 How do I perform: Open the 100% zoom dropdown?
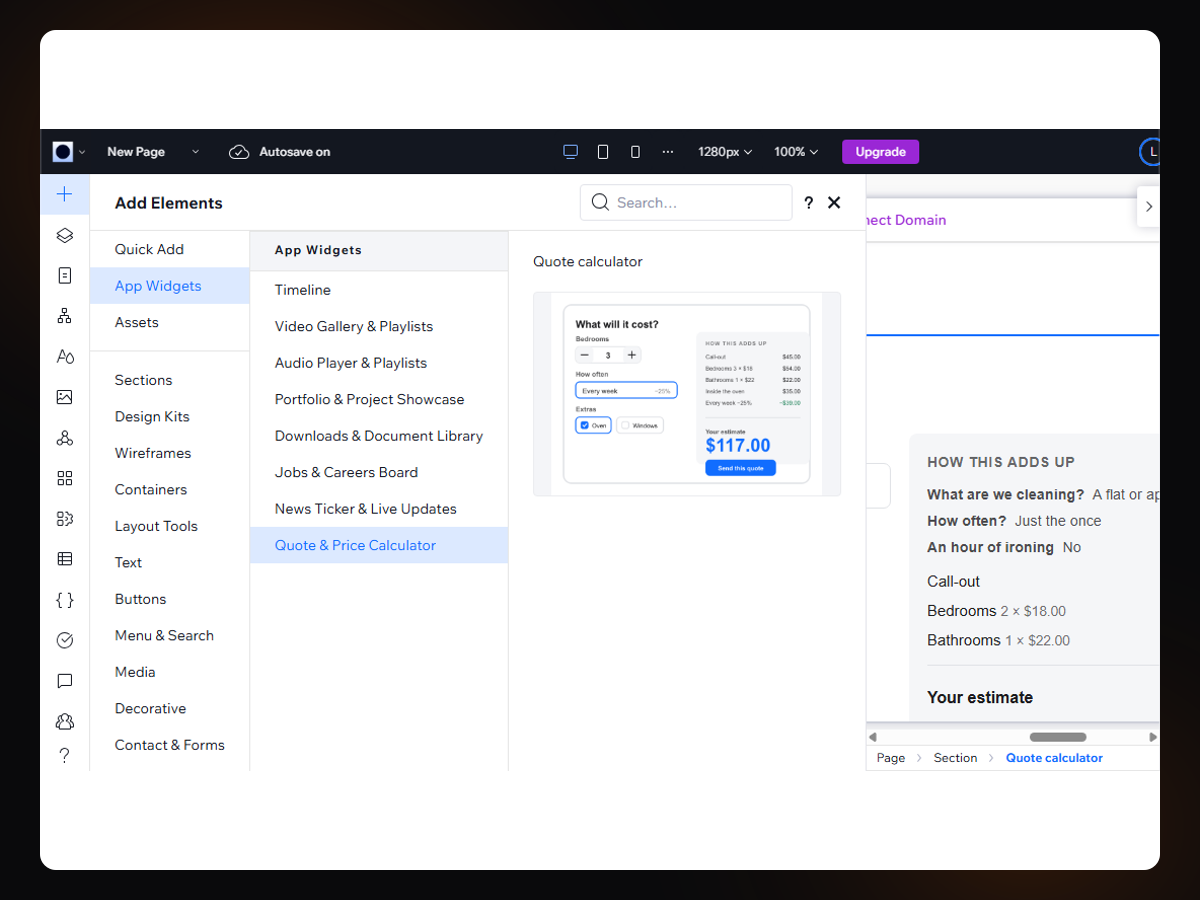pyautogui.click(x=796, y=152)
